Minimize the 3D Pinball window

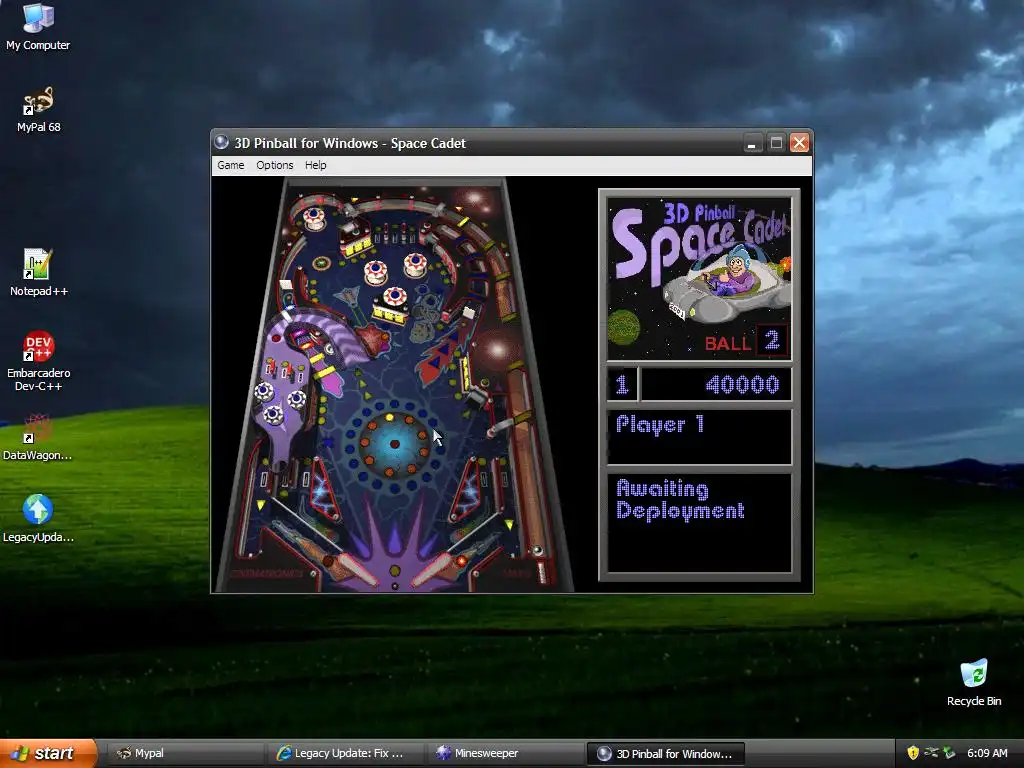click(752, 143)
